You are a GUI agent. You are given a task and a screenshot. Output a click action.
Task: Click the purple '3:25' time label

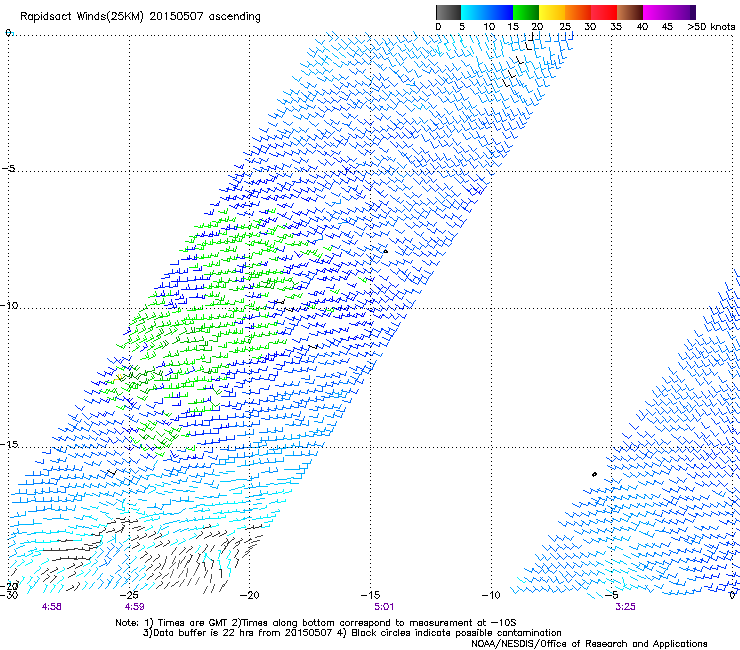pyautogui.click(x=625, y=607)
